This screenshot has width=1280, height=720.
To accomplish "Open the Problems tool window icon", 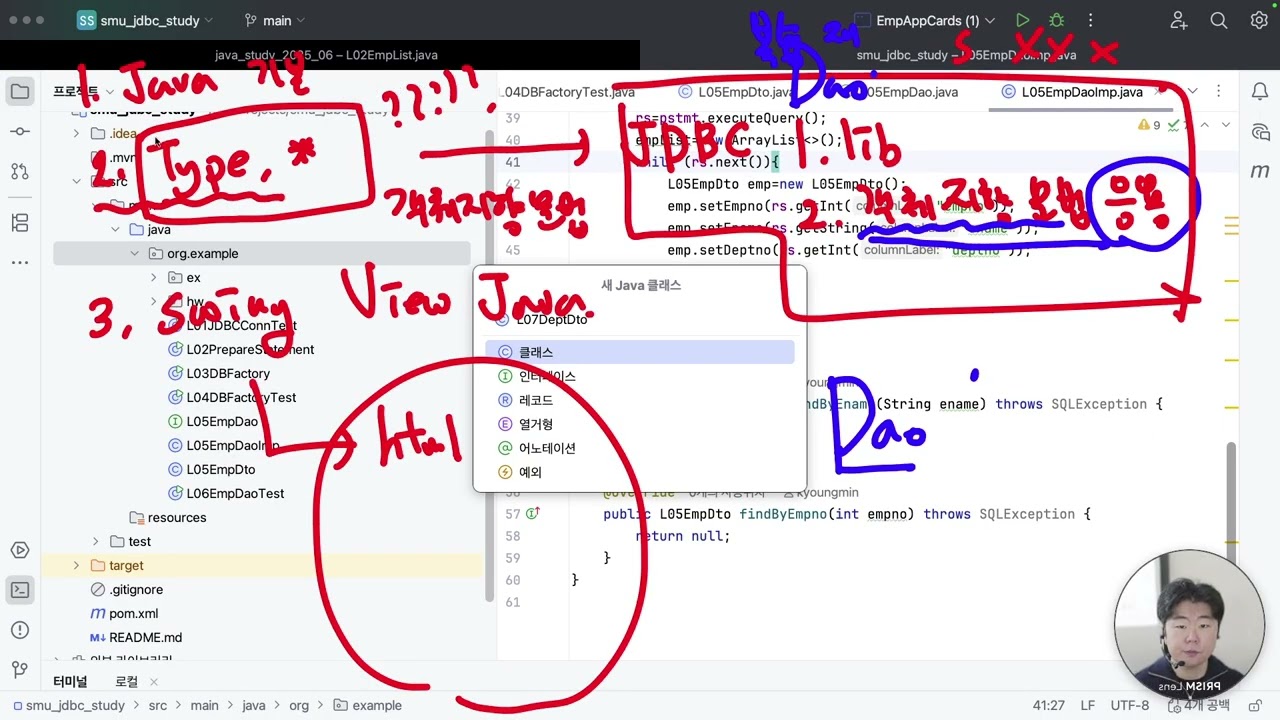I will pos(20,630).
